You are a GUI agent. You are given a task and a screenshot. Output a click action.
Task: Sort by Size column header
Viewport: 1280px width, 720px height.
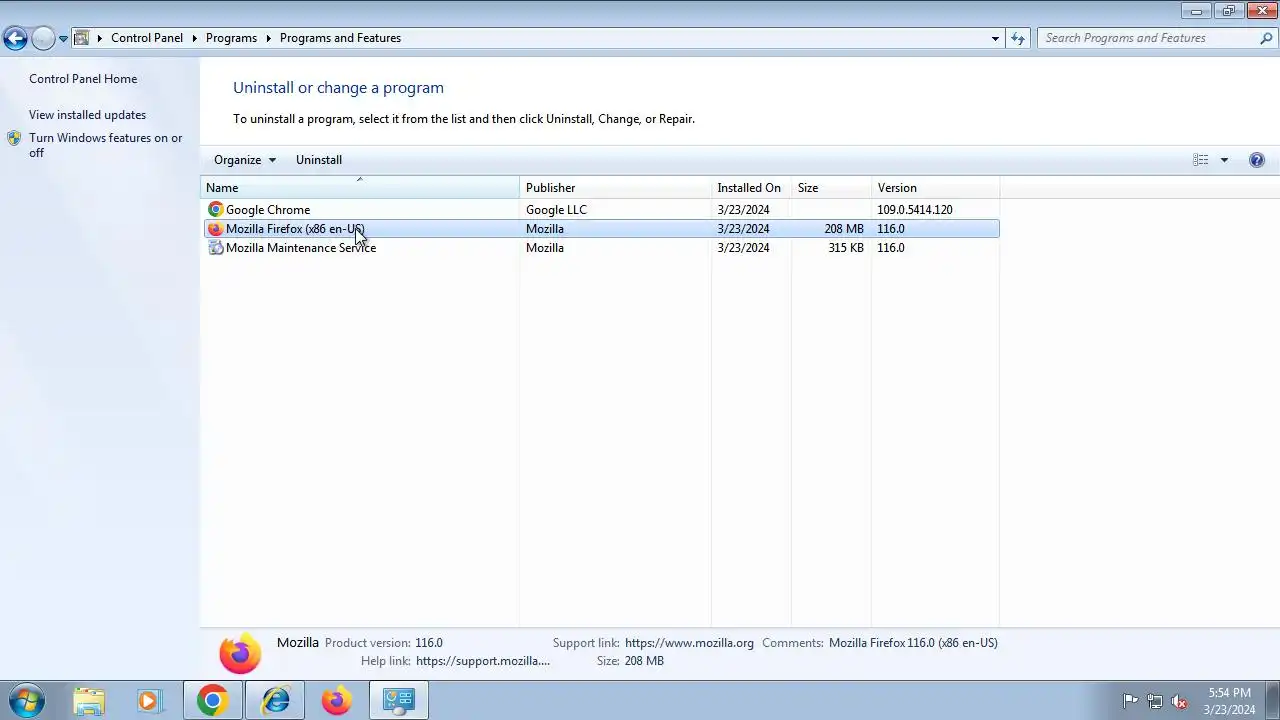(831, 188)
